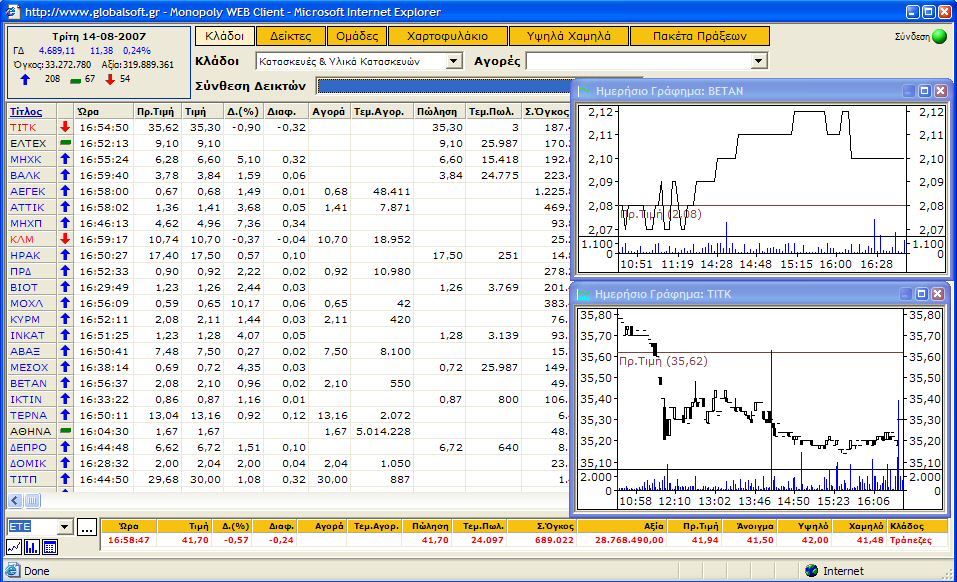Select the ΒΕΤΑΝ stock title

[28, 383]
